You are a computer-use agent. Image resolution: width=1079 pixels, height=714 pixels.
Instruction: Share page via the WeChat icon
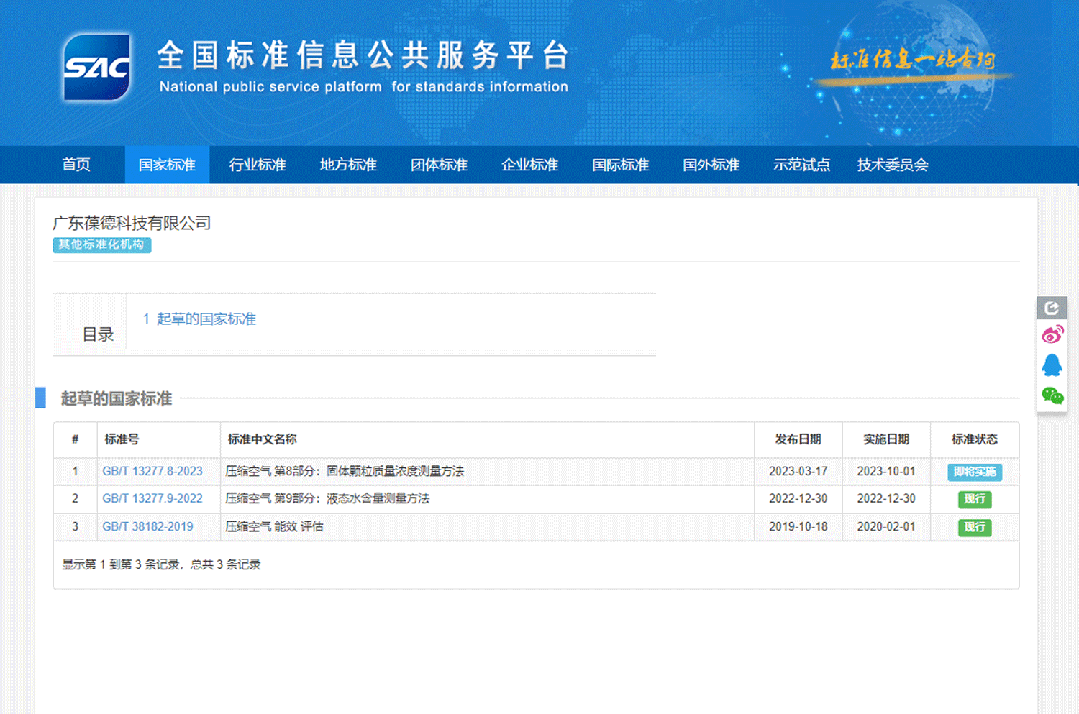(x=1051, y=394)
